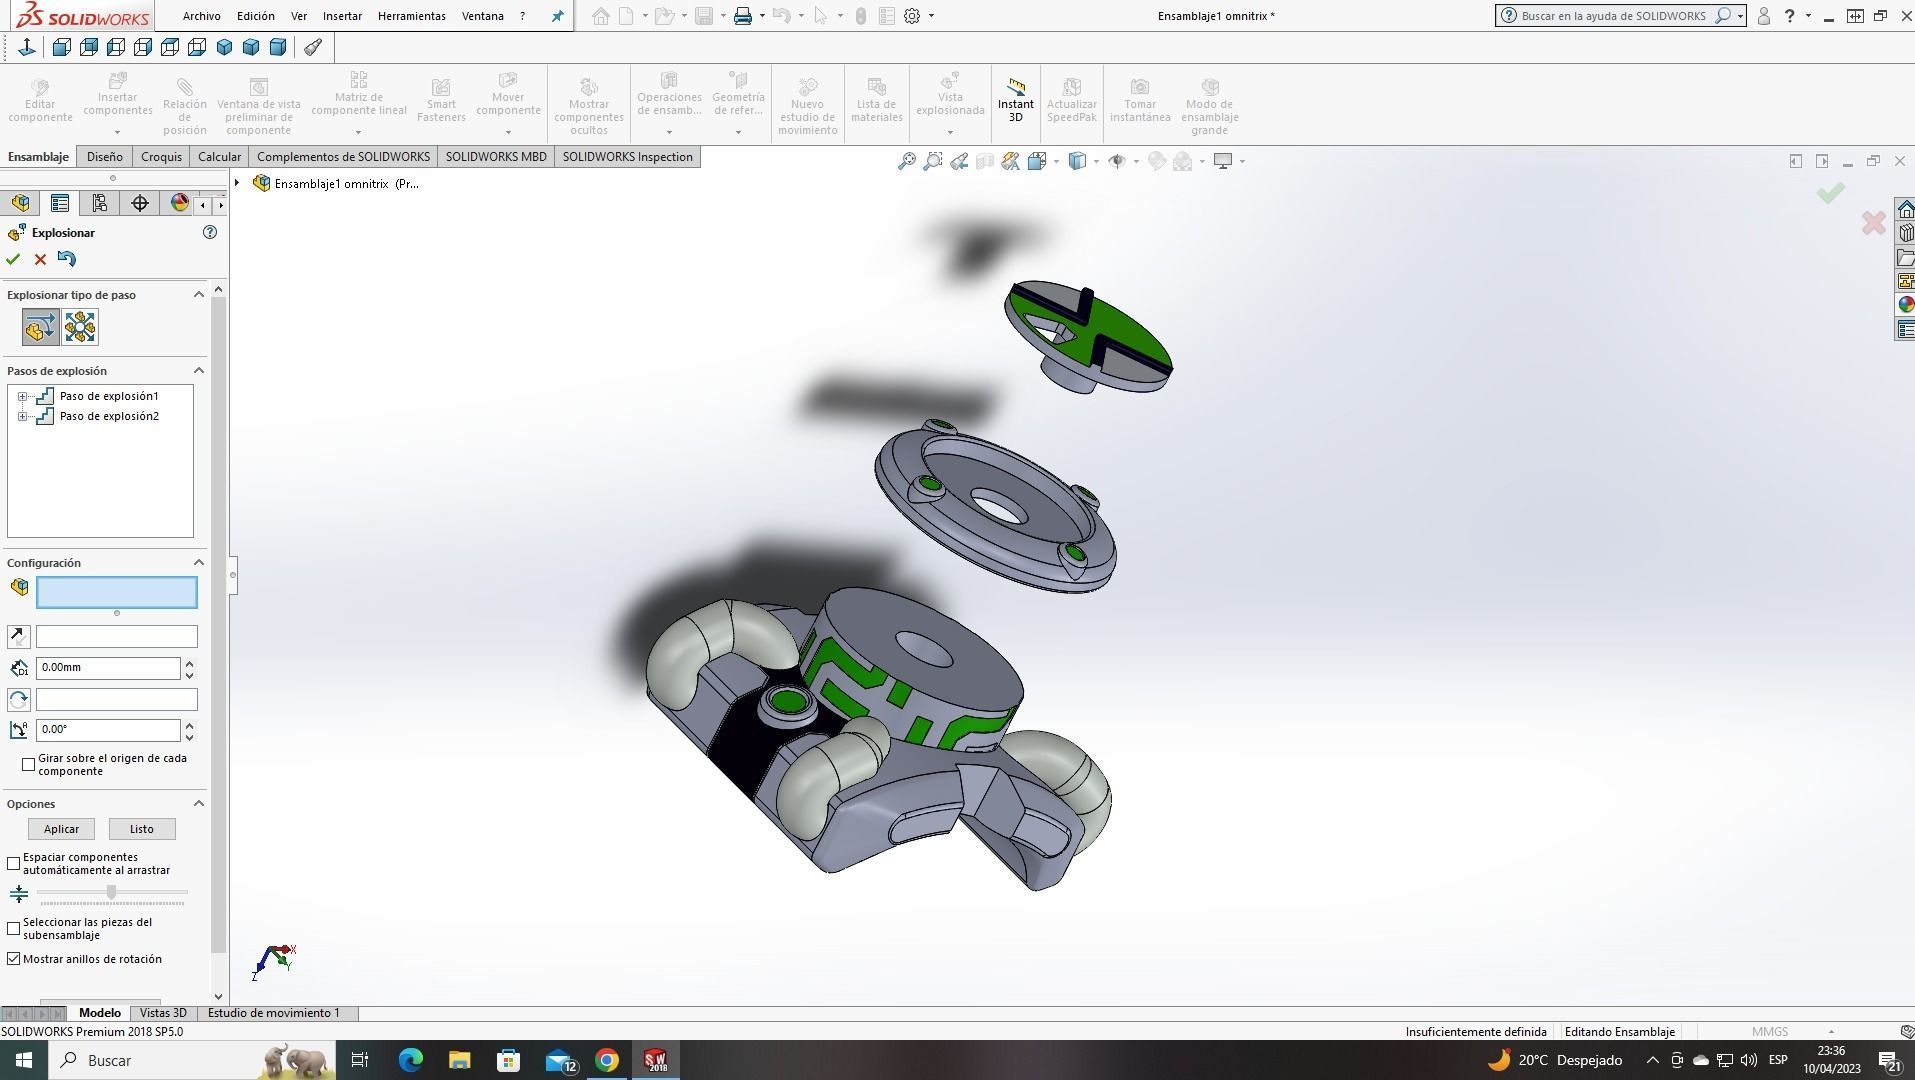
Task: Click the viewport confirm corner green check
Action: [x=1830, y=193]
